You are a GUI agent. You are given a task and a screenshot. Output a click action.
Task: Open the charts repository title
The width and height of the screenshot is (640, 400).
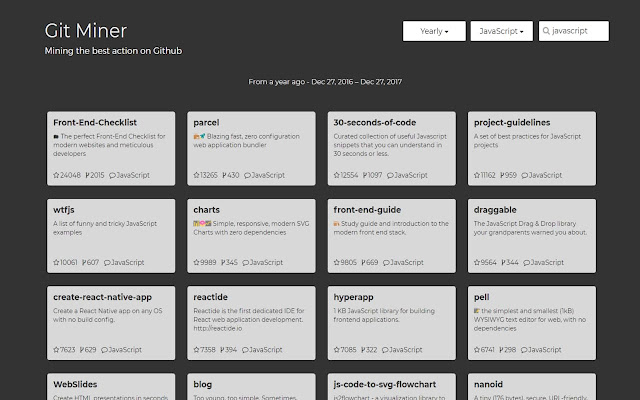[x=207, y=210]
